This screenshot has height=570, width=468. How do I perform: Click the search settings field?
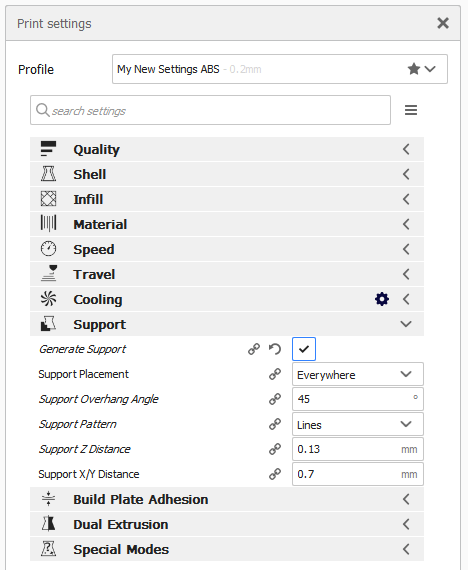[211, 110]
